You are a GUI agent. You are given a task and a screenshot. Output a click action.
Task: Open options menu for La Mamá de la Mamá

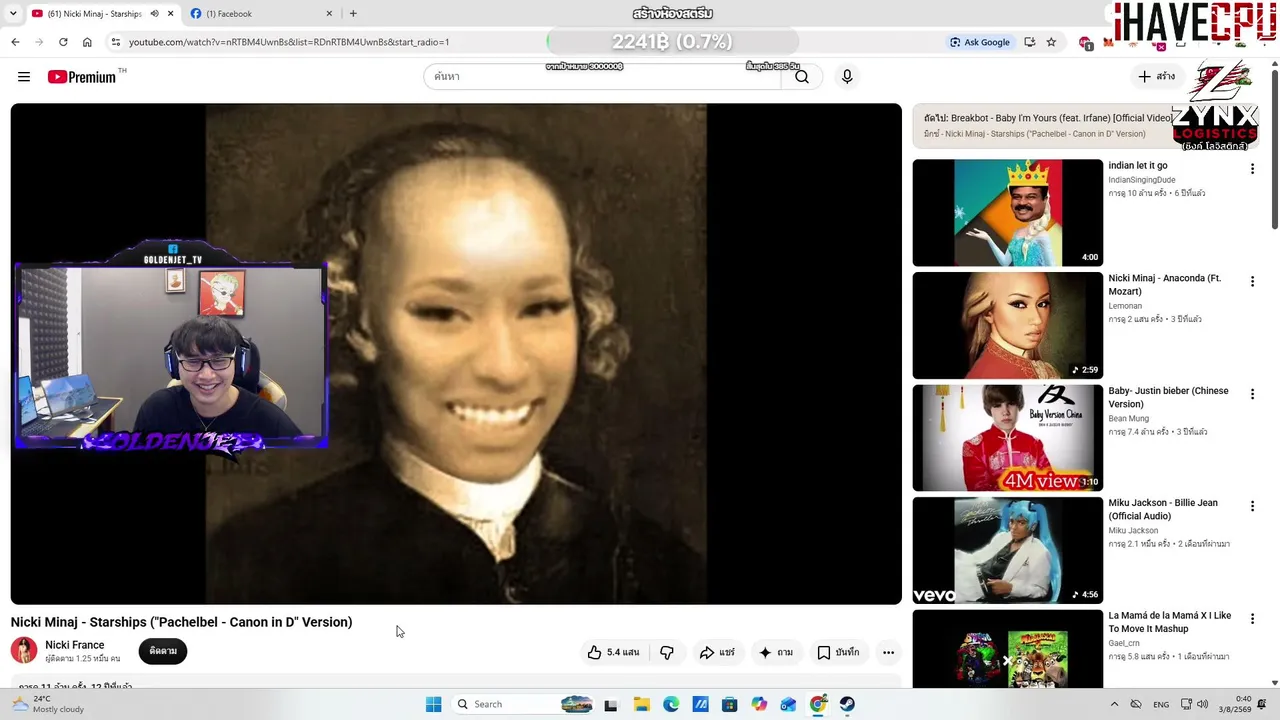(1251, 619)
